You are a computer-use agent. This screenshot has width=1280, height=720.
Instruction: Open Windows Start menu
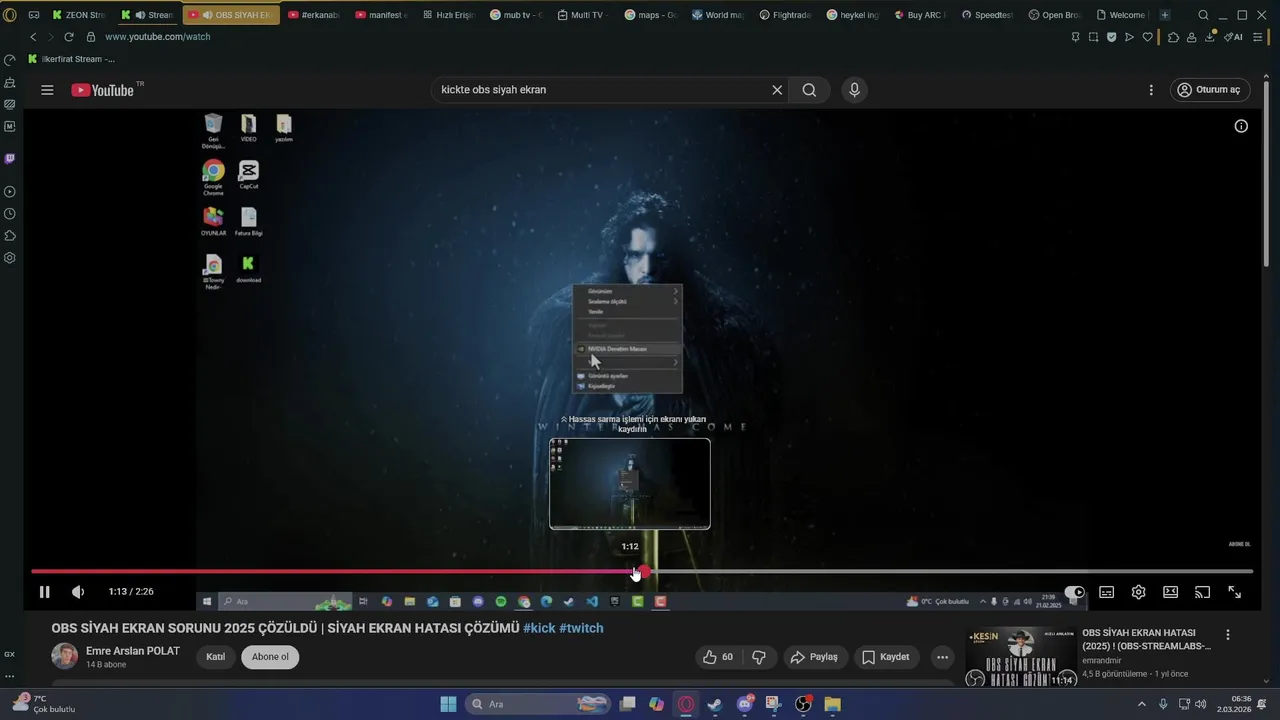(x=448, y=704)
